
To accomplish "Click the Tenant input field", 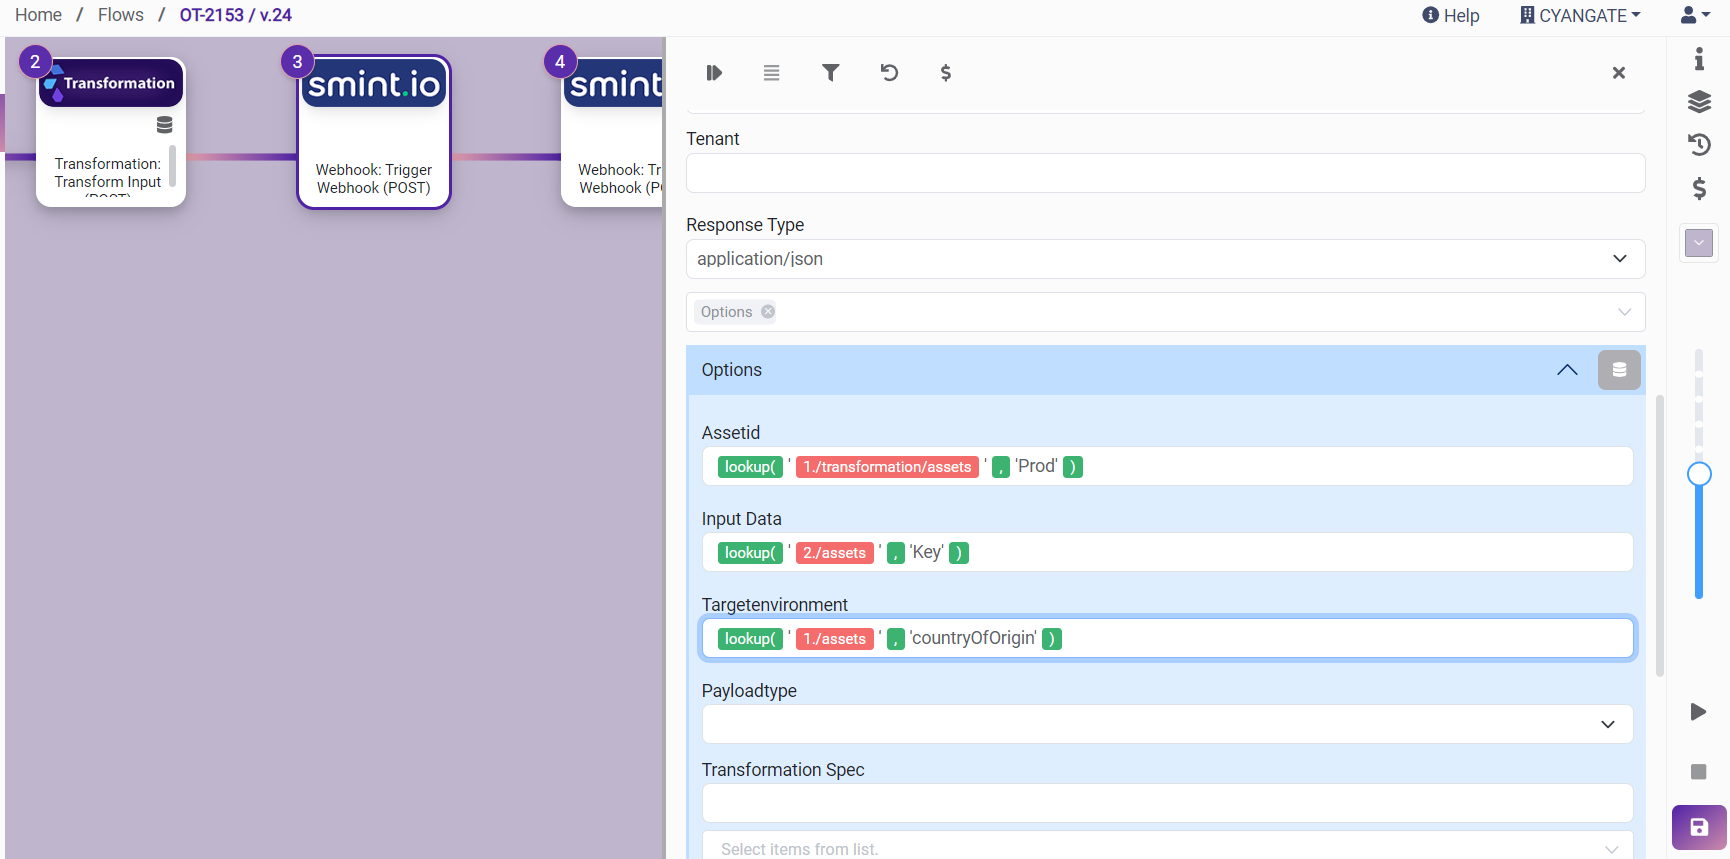I will click(x=1165, y=173).
